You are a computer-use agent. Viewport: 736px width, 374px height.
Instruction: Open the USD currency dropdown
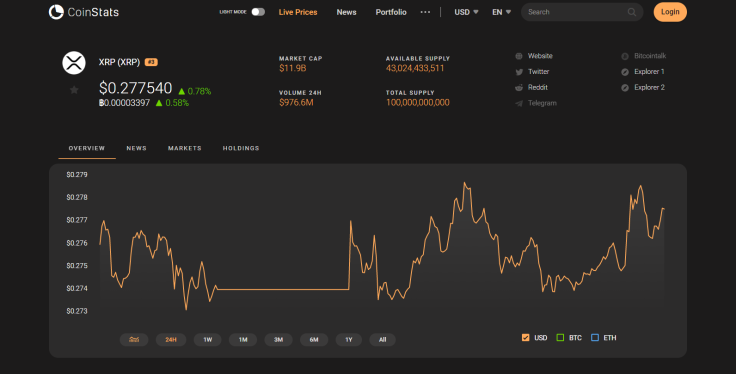tap(466, 12)
